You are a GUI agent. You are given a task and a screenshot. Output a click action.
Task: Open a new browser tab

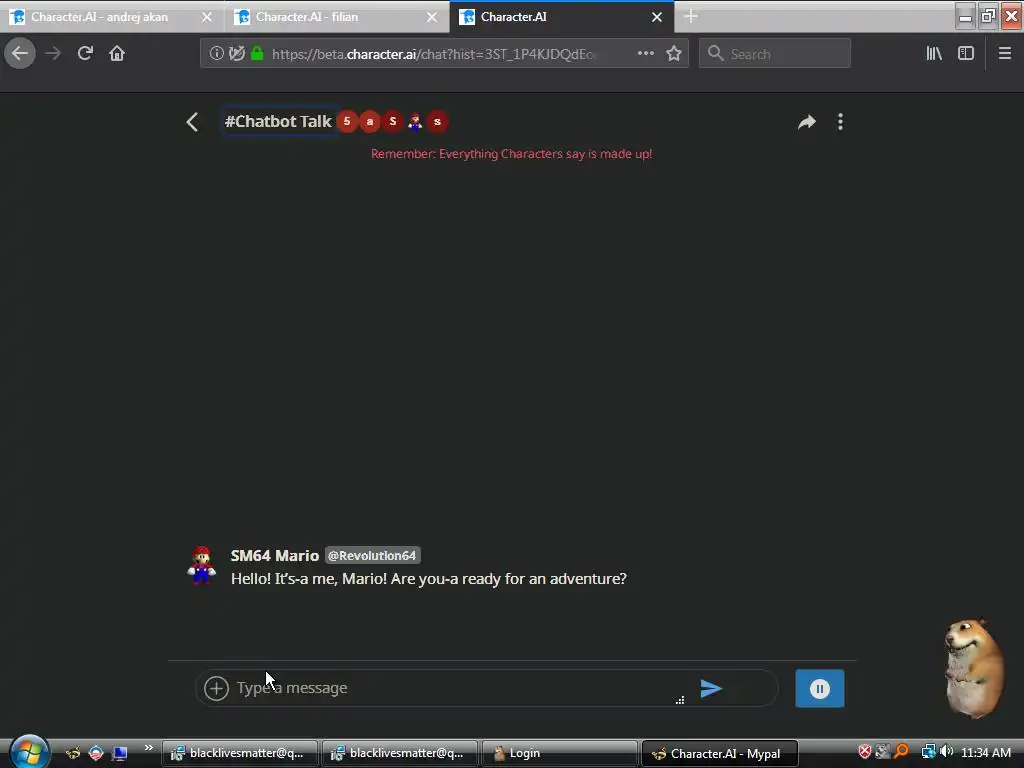pos(691,17)
